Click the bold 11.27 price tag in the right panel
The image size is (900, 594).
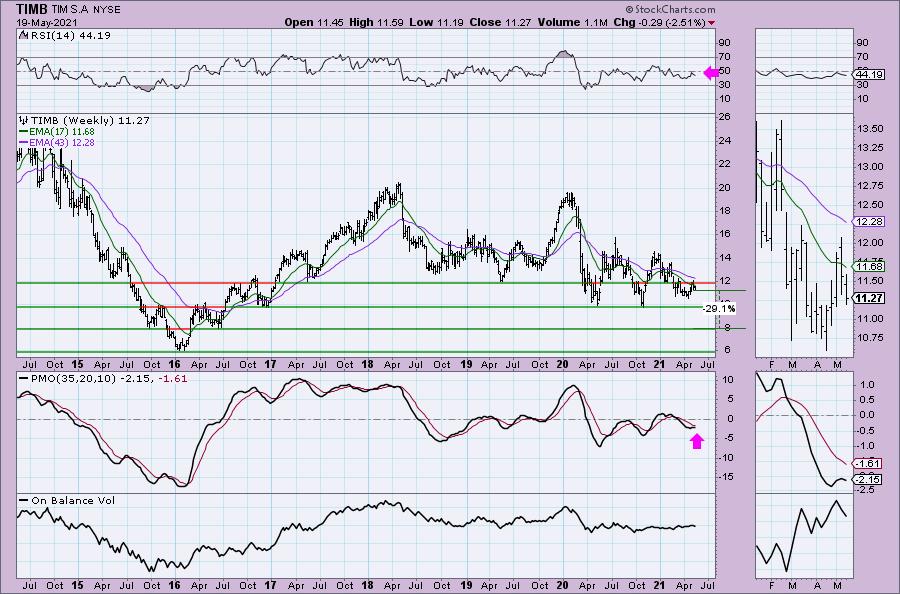[868, 298]
